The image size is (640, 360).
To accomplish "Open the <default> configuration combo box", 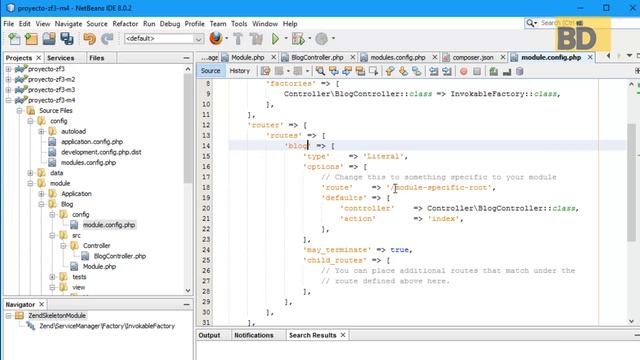I will [x=164, y=39].
